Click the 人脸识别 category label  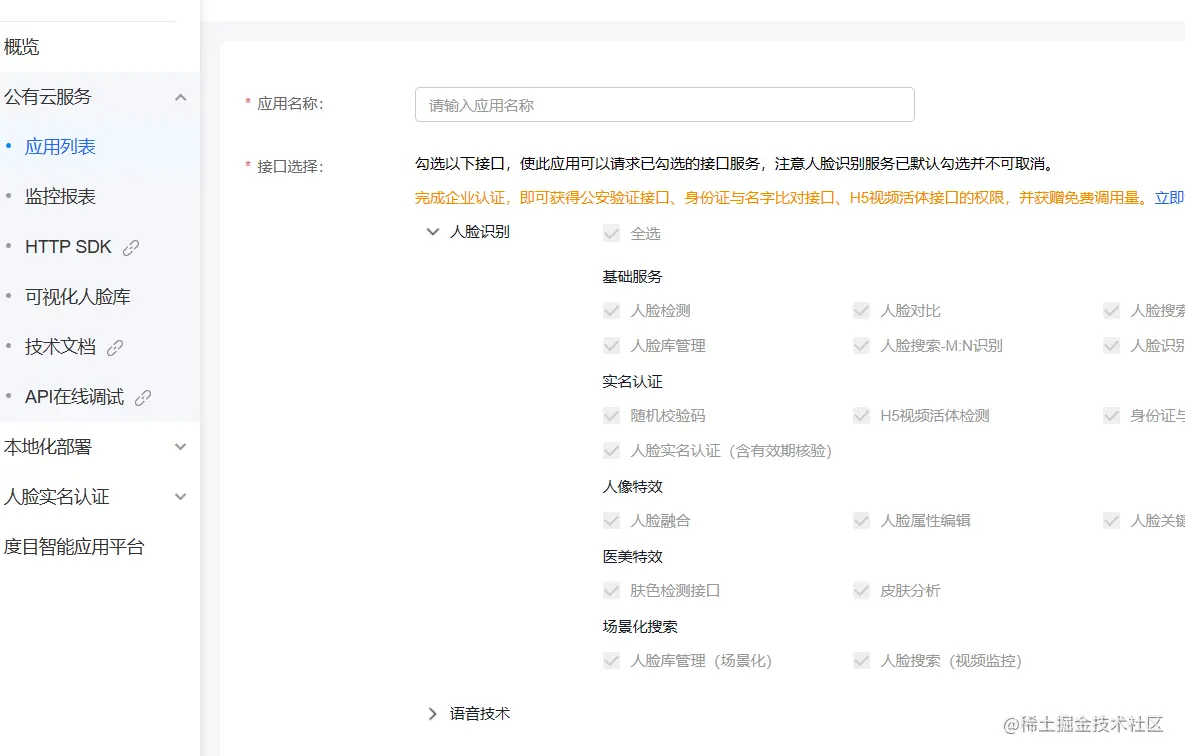pos(480,232)
